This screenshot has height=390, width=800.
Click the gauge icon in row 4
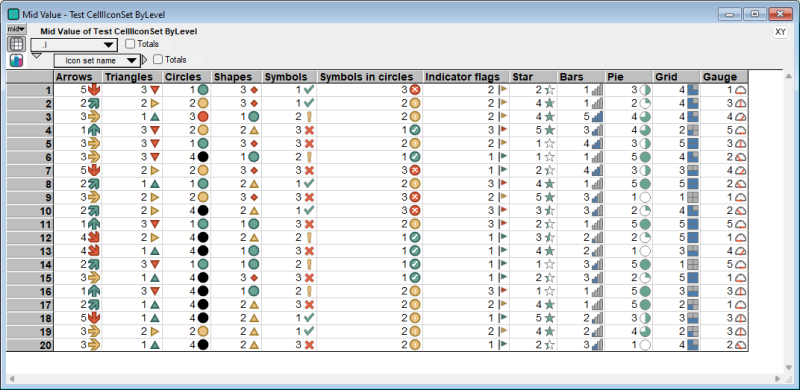tap(740, 130)
